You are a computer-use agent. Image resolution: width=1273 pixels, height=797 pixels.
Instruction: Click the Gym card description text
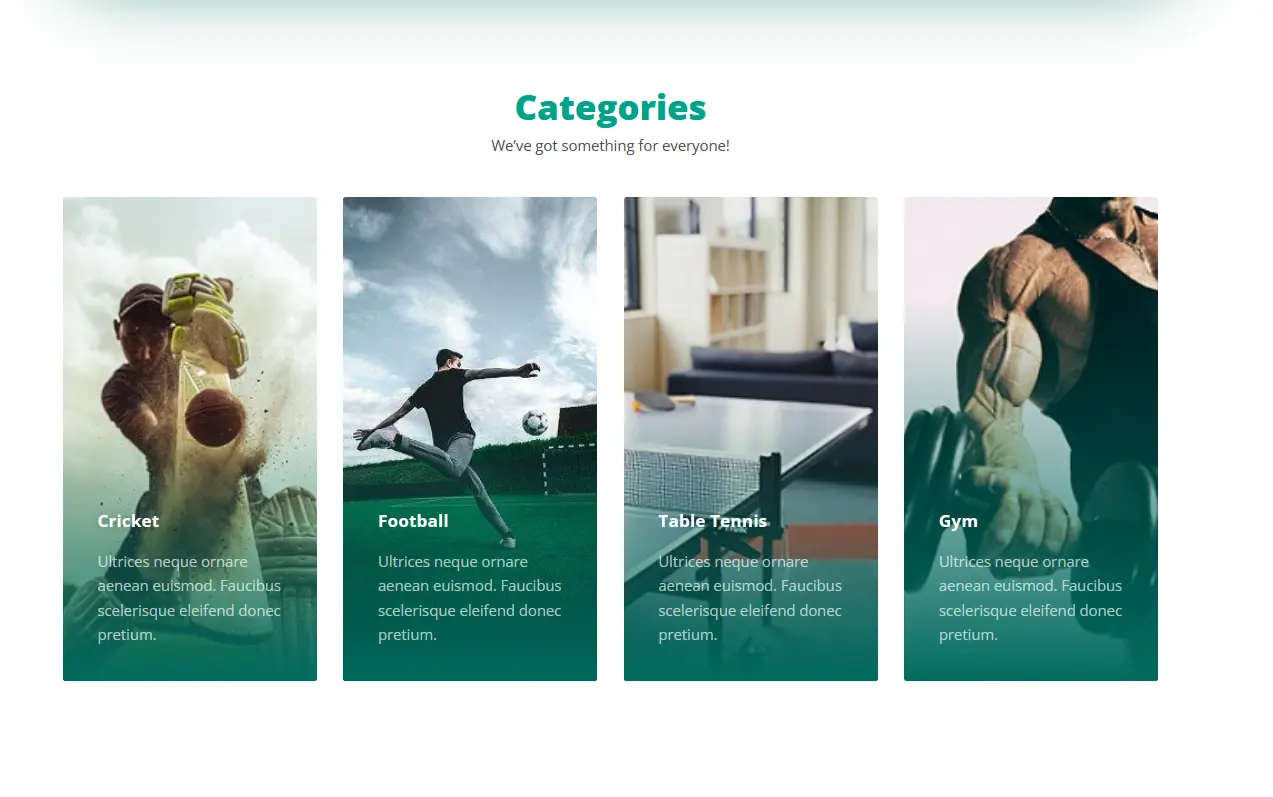[1031, 598]
